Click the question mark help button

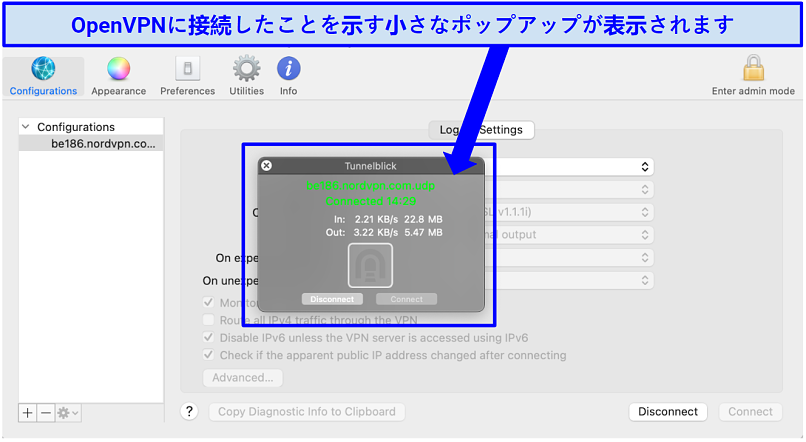(189, 411)
